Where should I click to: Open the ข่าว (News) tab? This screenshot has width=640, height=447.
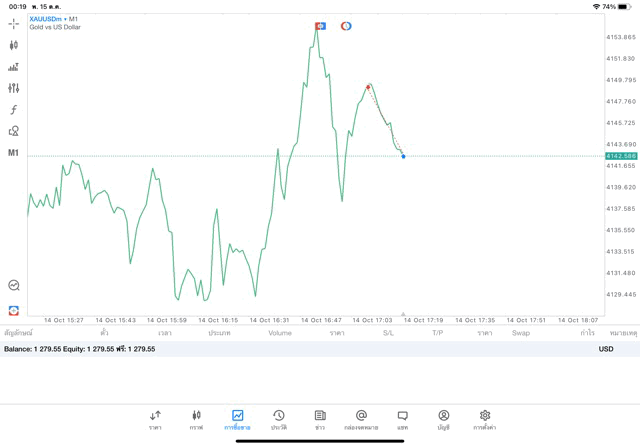(320, 419)
